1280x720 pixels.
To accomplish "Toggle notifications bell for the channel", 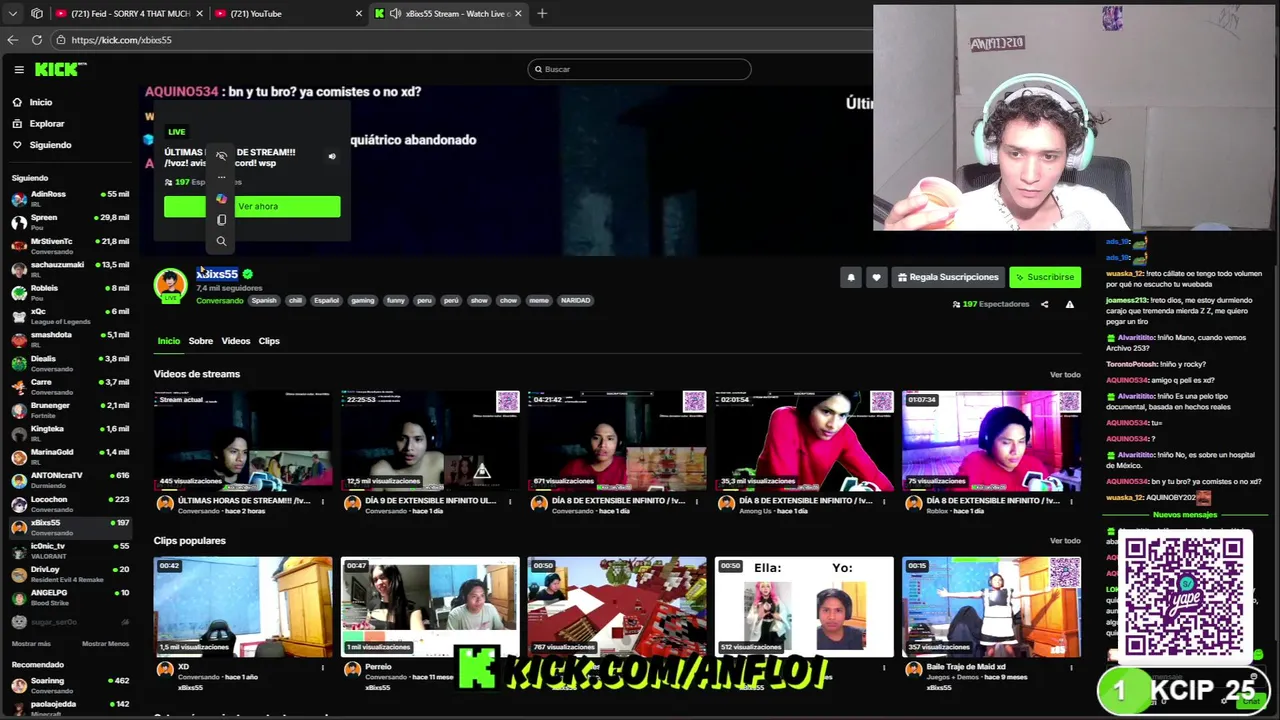I will coord(851,277).
